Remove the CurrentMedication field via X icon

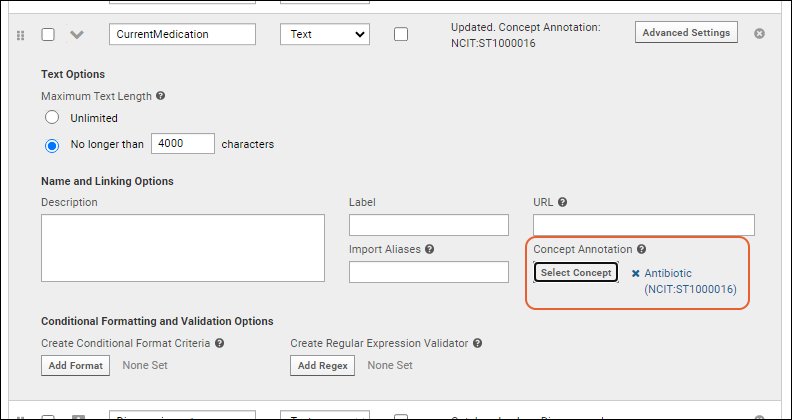(x=759, y=33)
